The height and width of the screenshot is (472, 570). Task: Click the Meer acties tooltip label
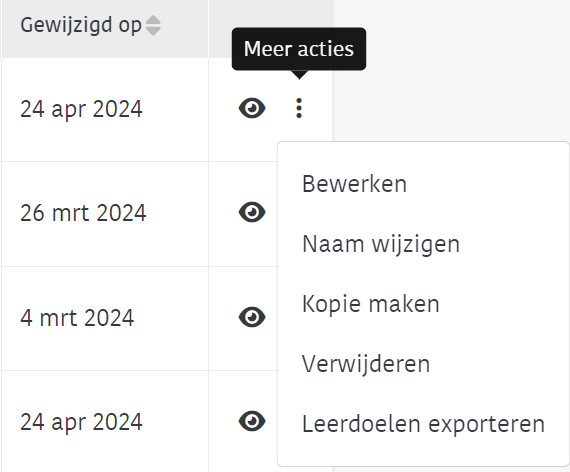tap(299, 49)
